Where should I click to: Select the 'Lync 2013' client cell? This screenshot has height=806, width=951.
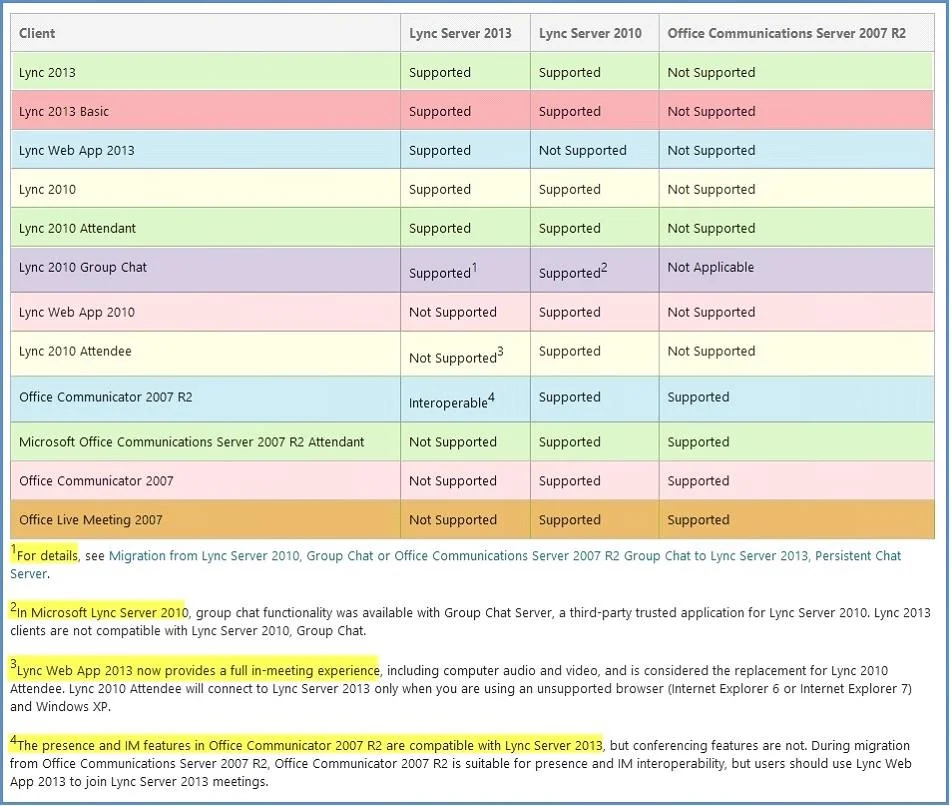coord(205,72)
